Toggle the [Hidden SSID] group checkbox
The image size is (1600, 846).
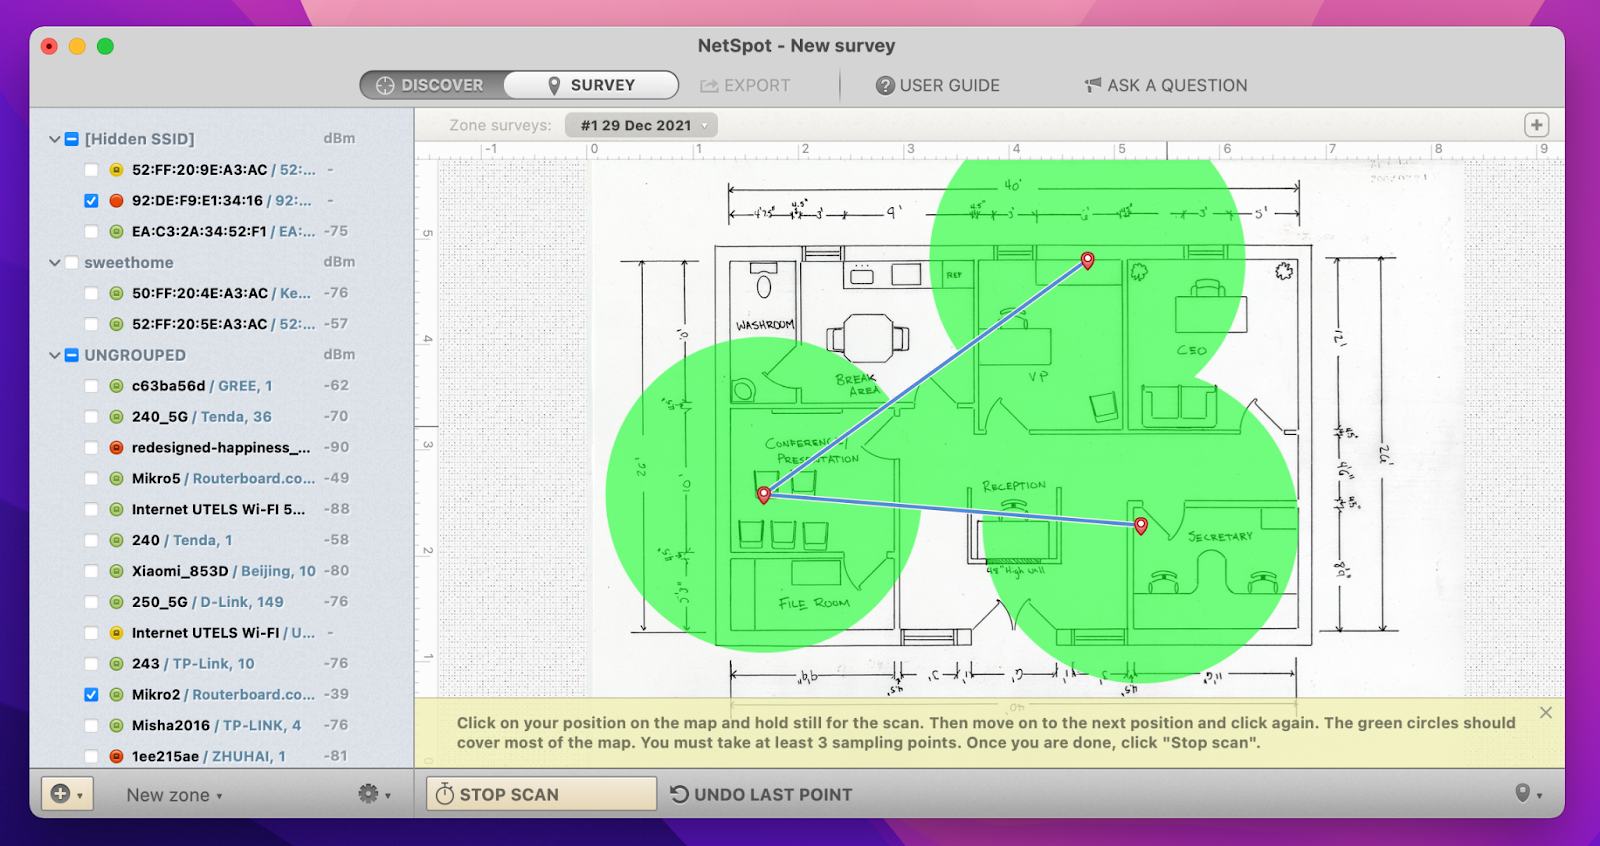(72, 139)
